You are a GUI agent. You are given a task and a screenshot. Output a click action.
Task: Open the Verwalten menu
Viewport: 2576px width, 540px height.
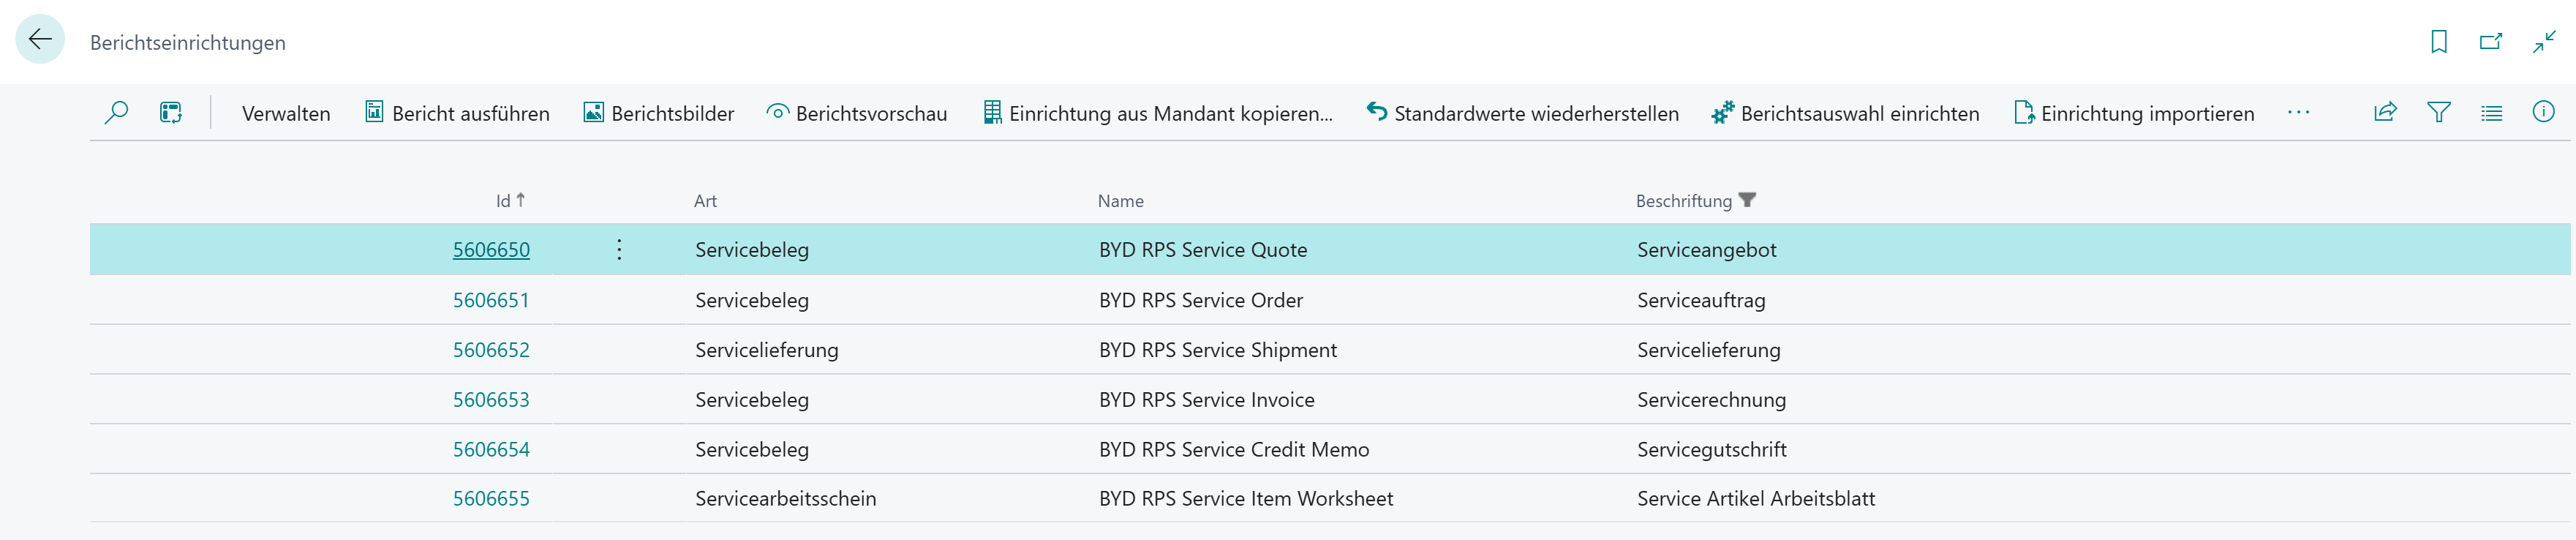pyautogui.click(x=286, y=114)
